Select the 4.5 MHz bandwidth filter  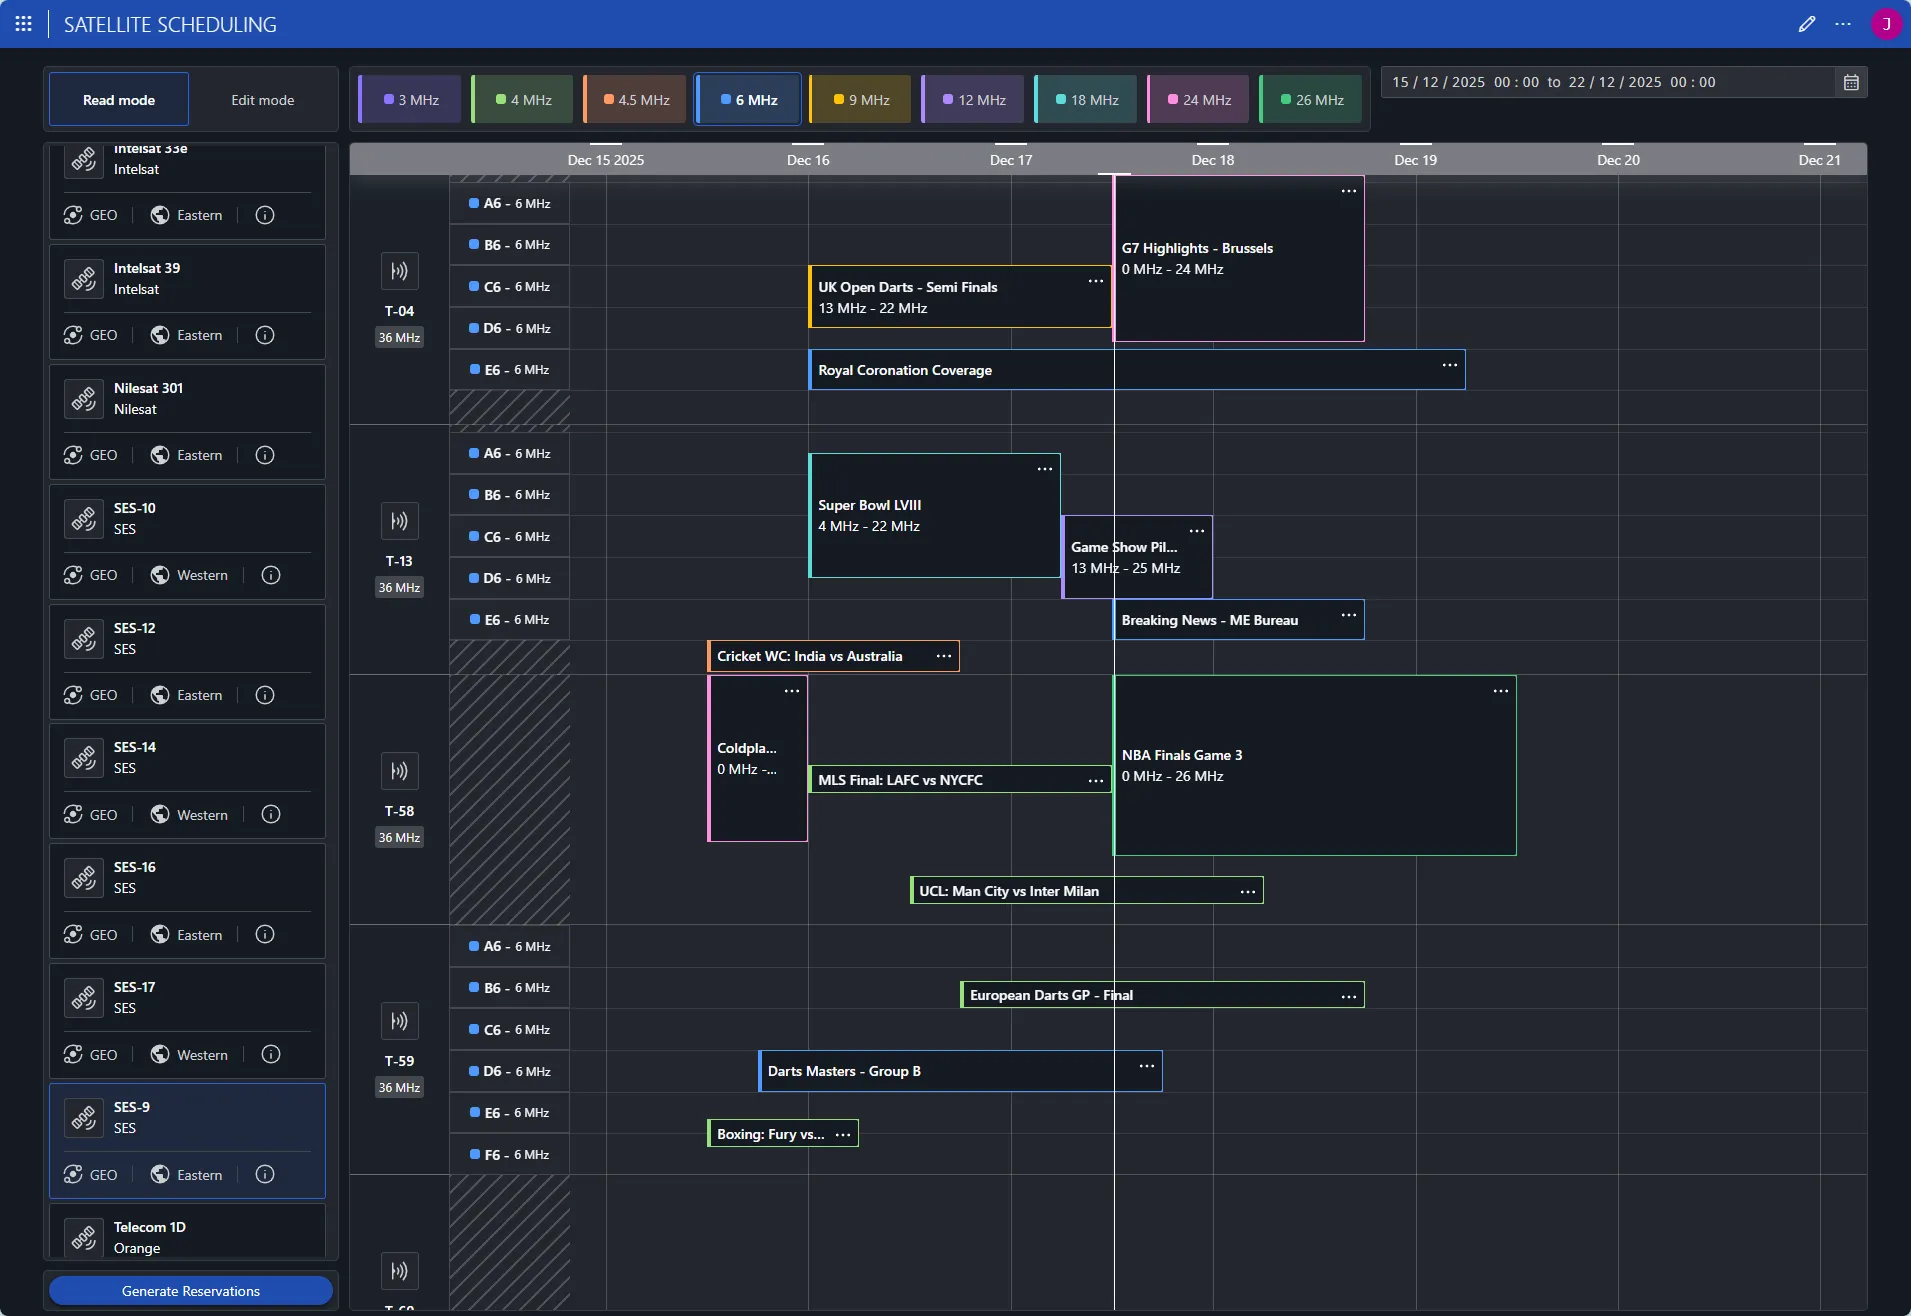[636, 99]
